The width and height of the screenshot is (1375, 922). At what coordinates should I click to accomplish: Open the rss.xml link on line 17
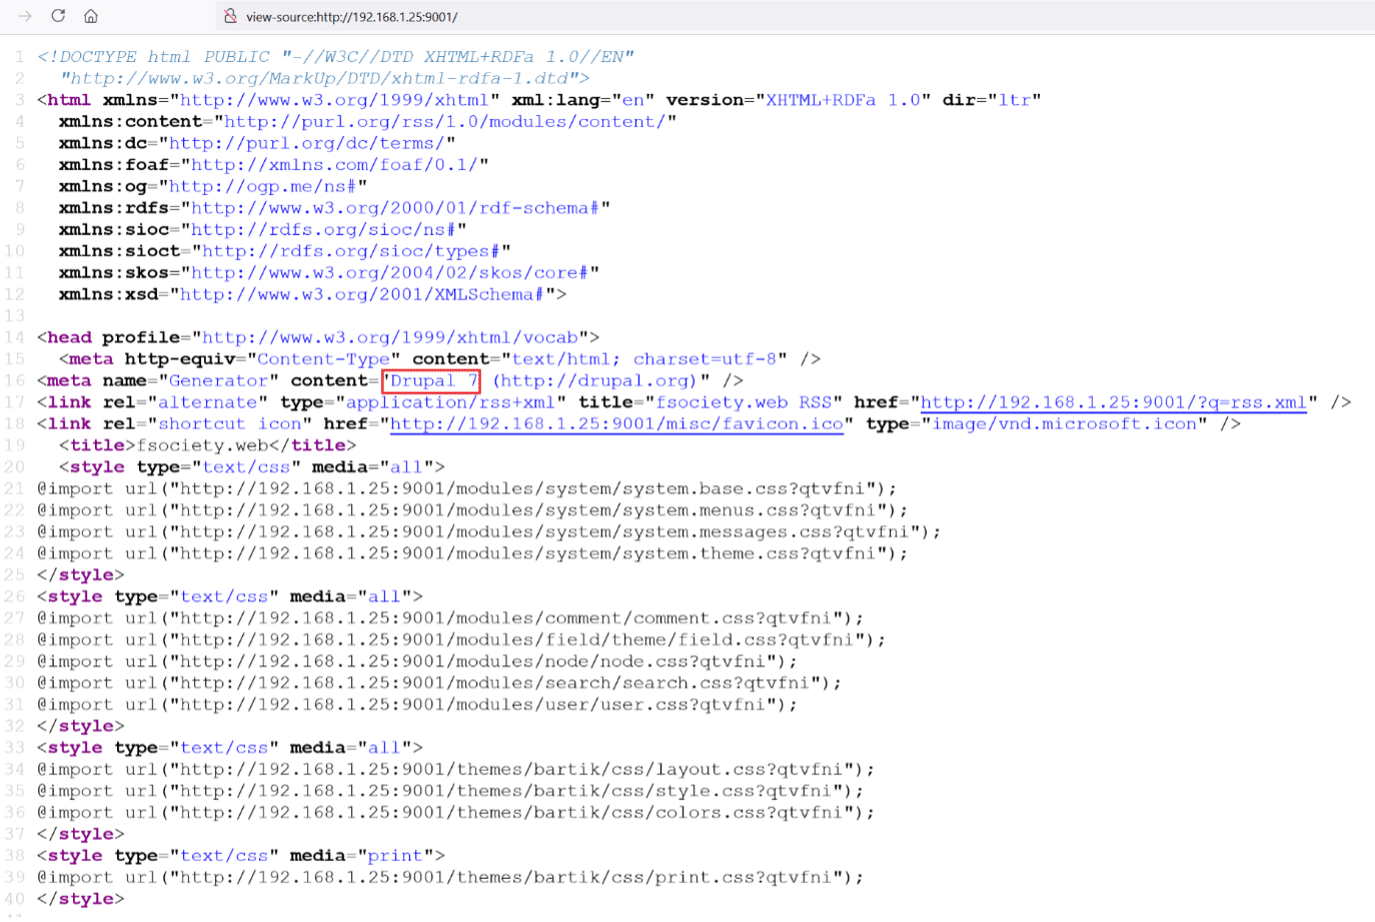(x=1112, y=402)
